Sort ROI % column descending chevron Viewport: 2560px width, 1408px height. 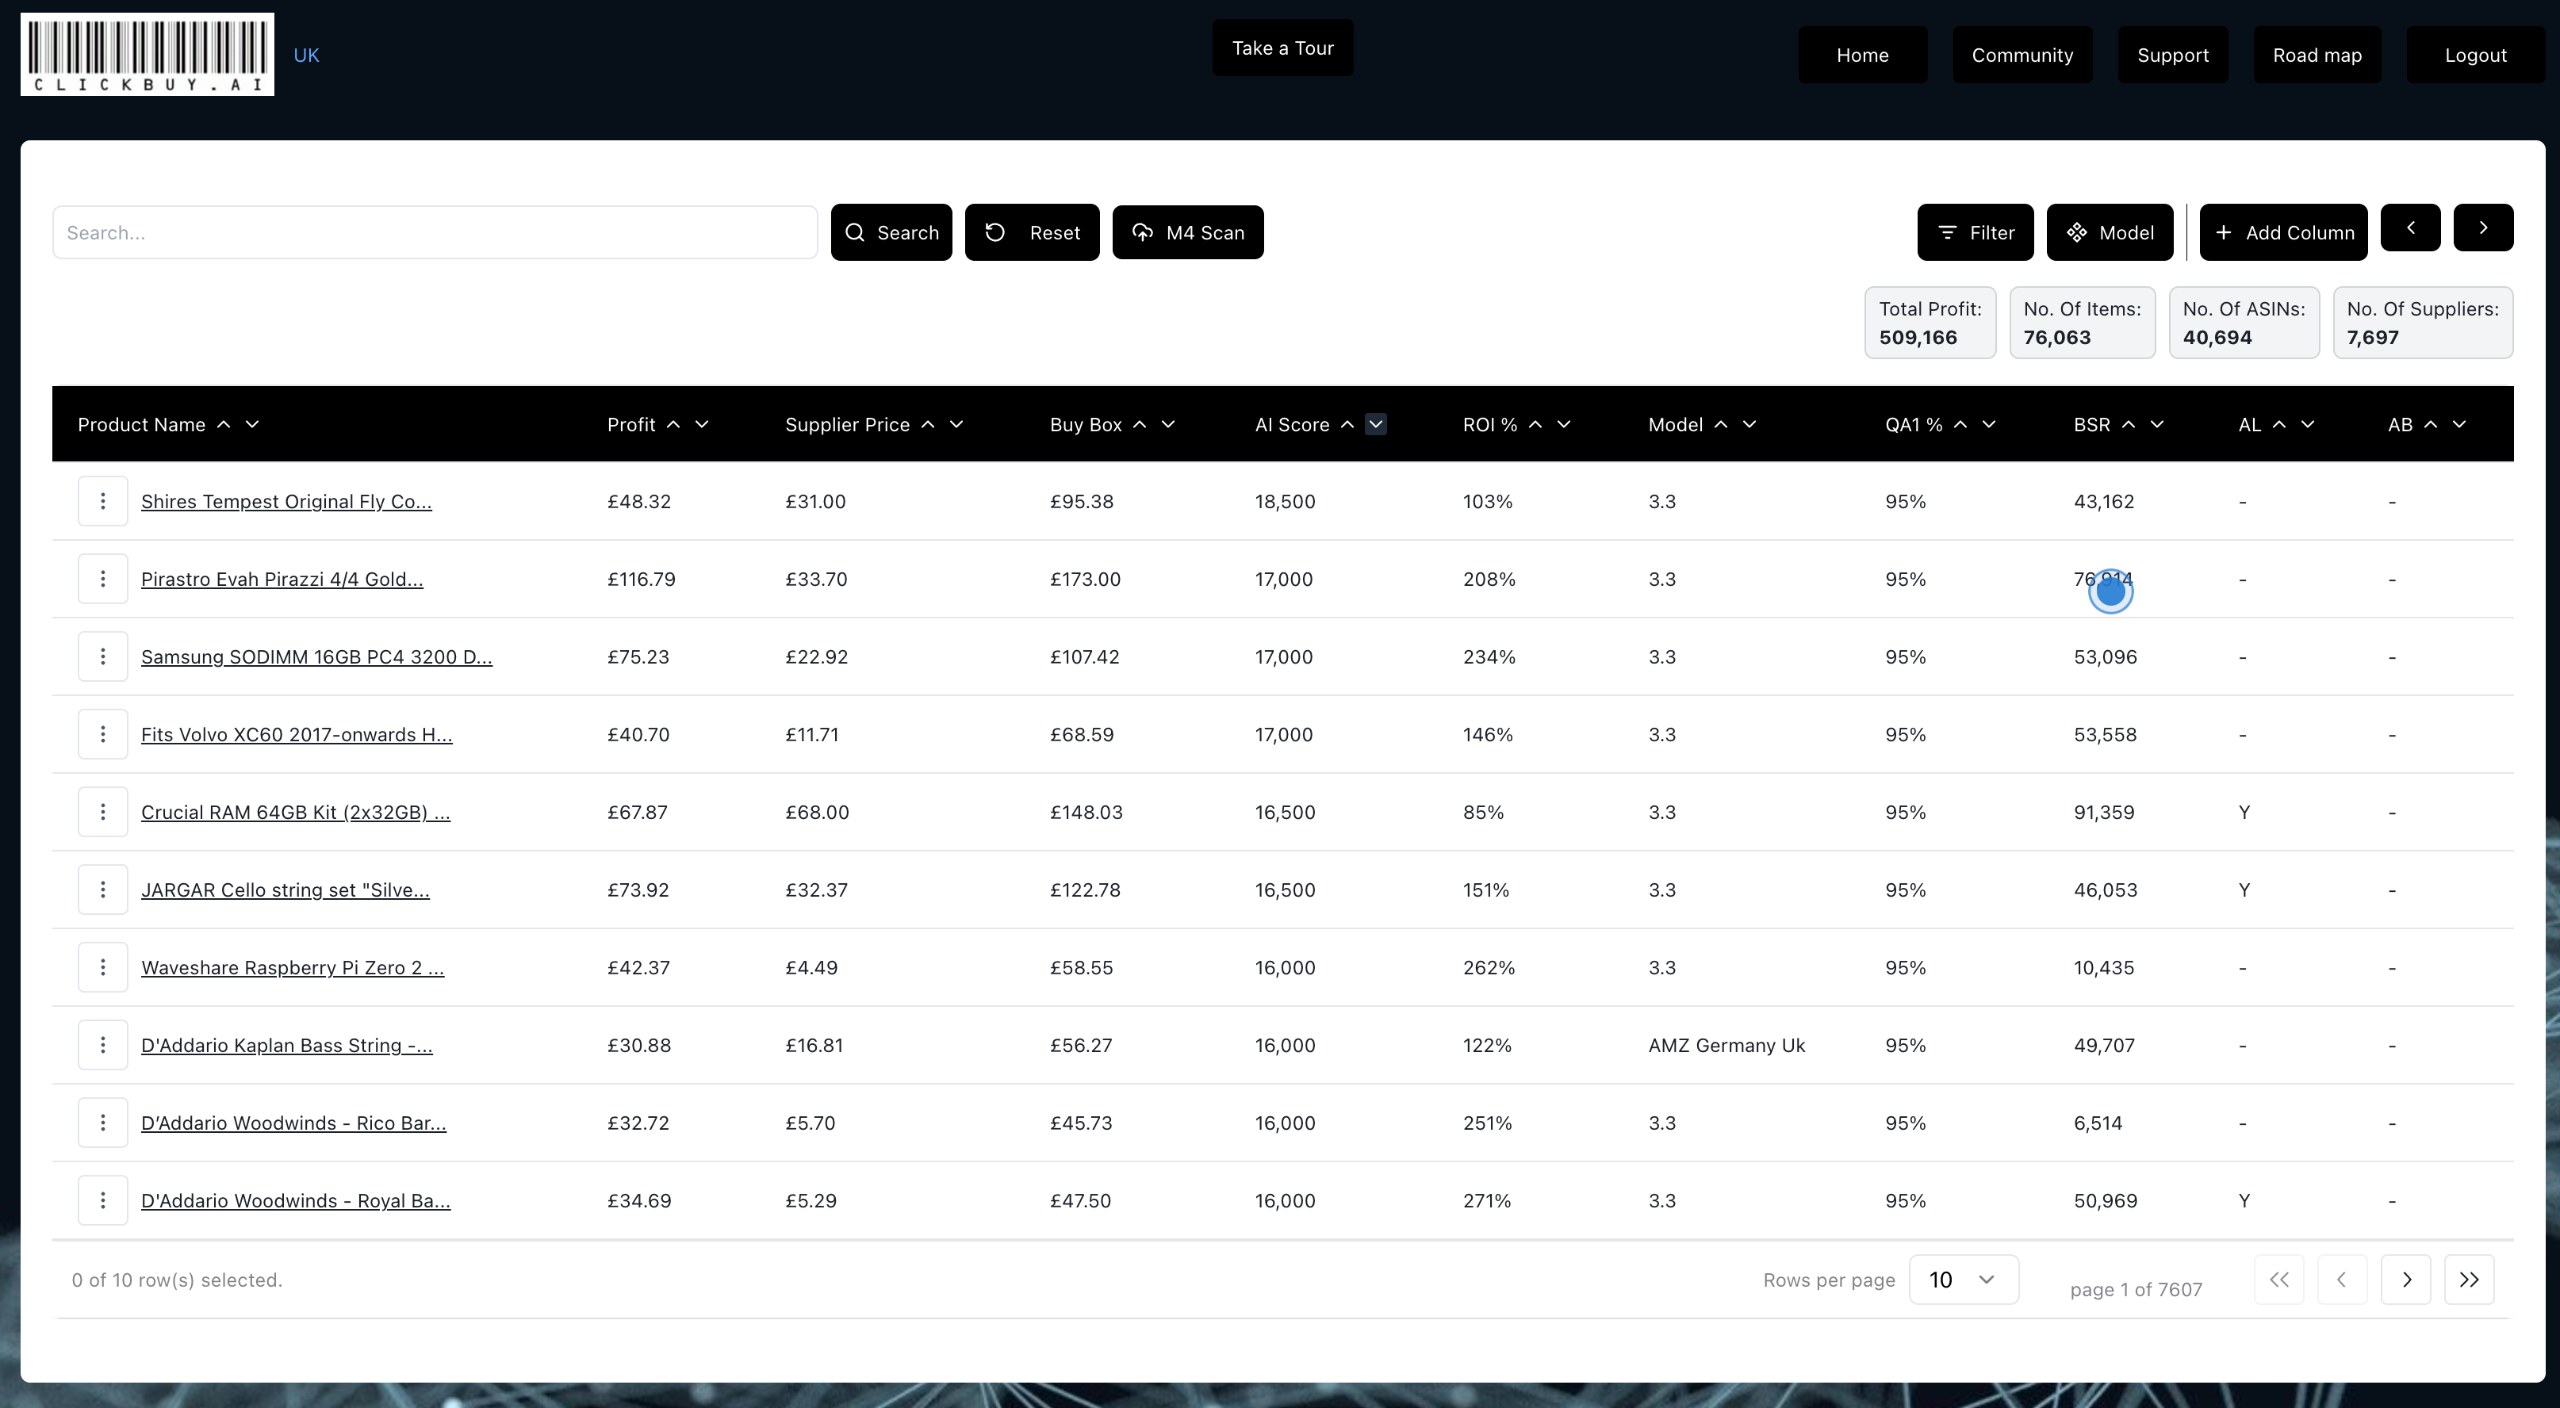coord(1564,425)
